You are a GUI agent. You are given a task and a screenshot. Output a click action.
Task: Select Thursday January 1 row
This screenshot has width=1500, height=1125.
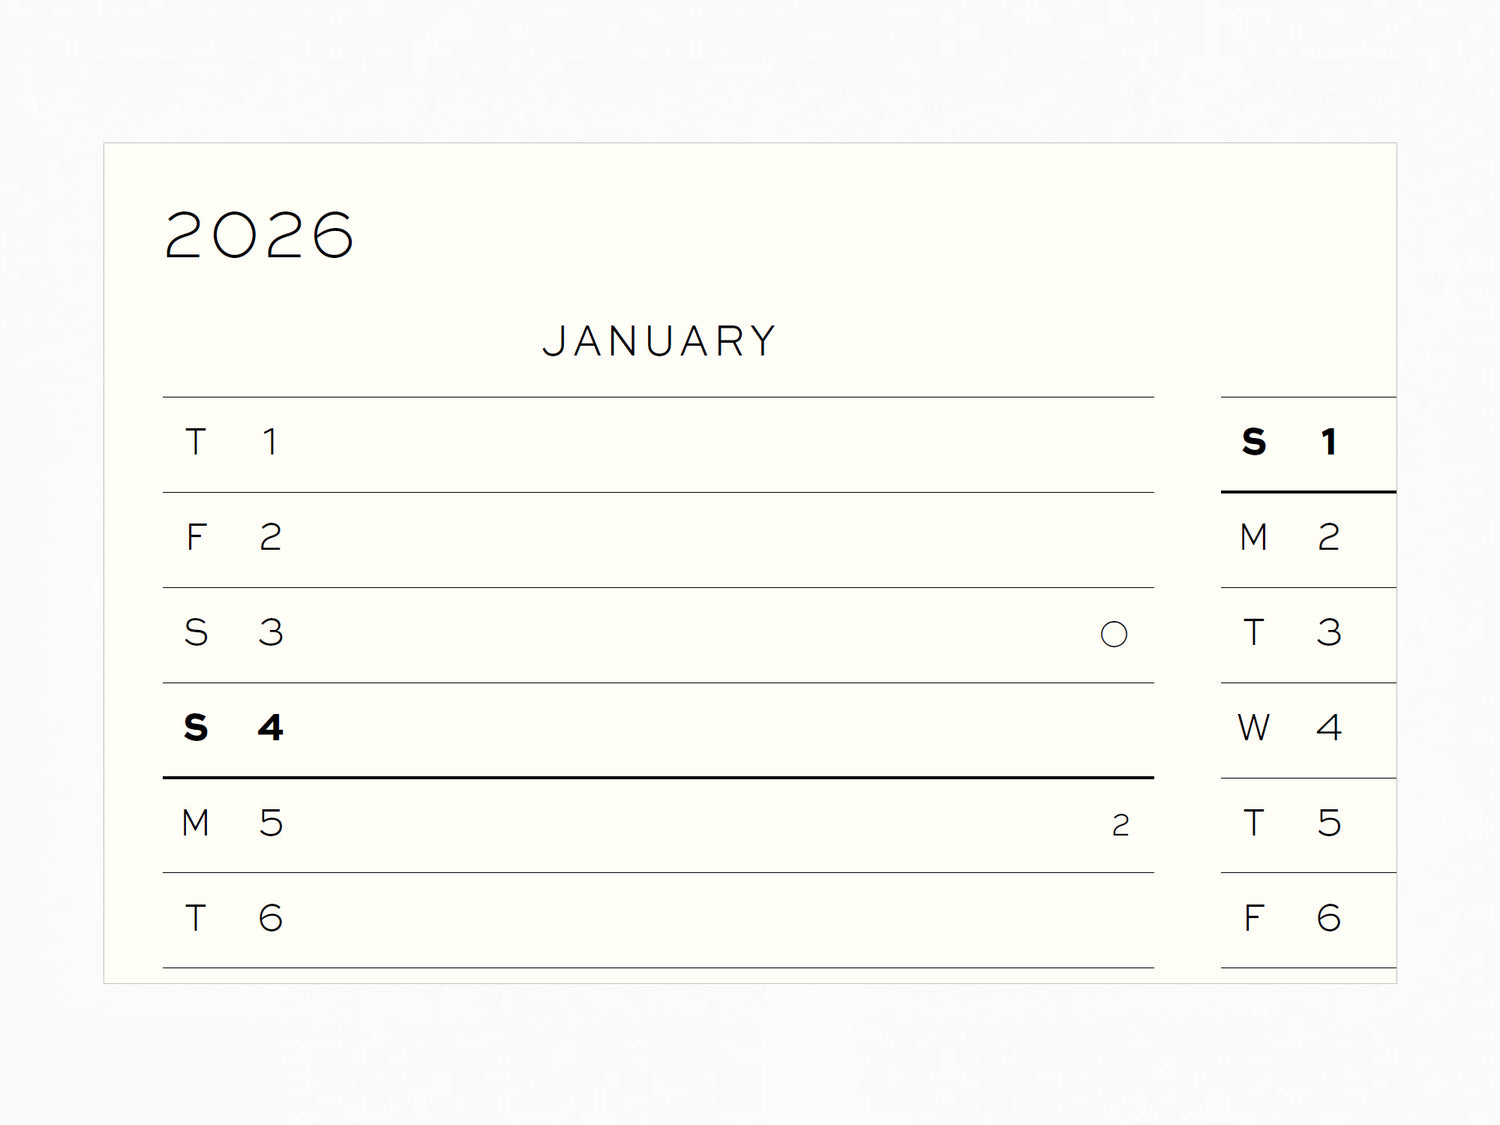coord(658,443)
